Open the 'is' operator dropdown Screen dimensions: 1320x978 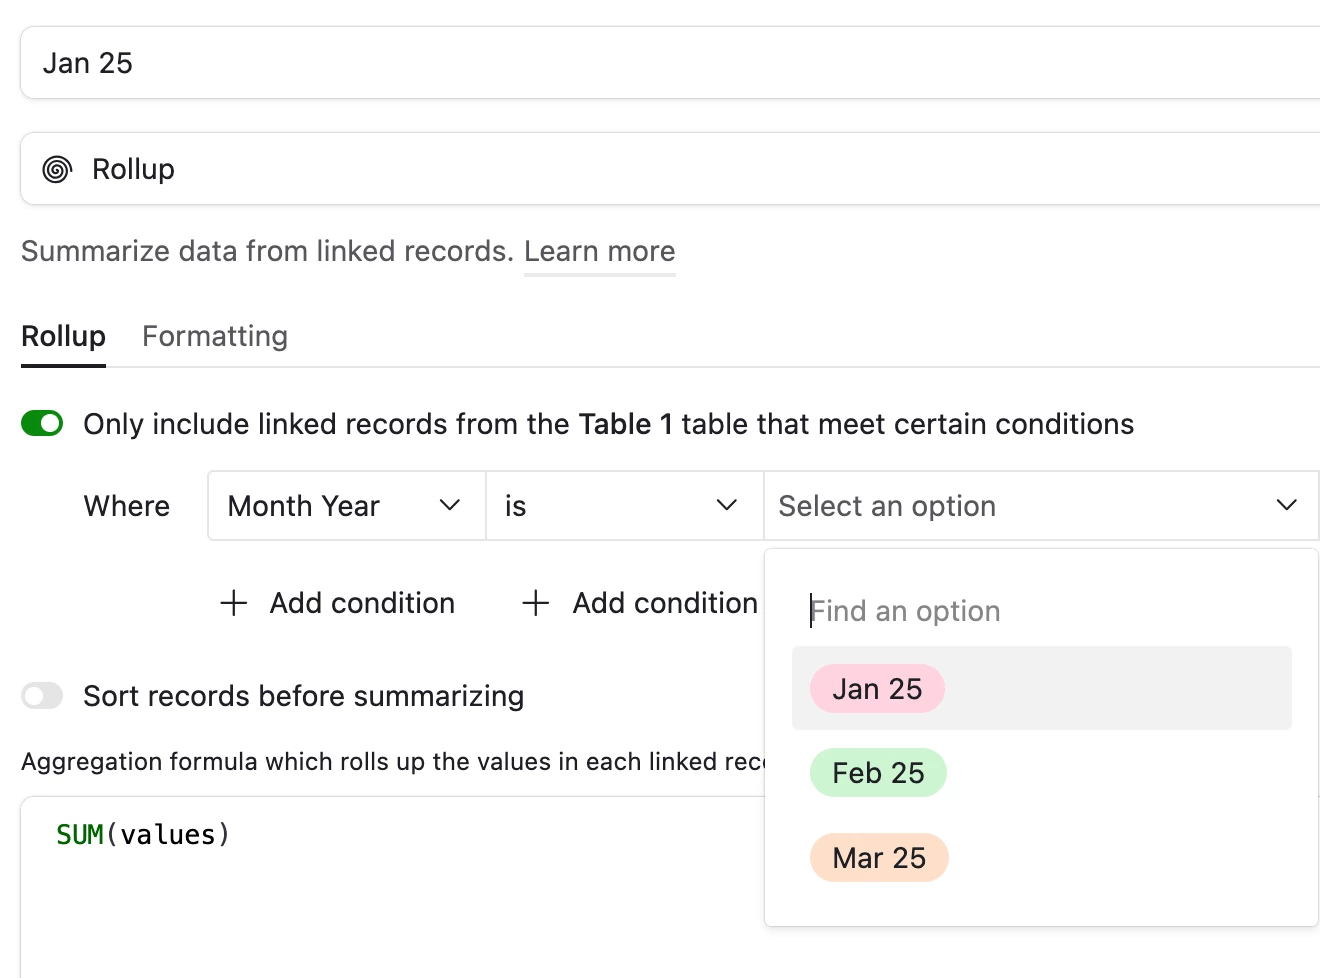click(625, 506)
